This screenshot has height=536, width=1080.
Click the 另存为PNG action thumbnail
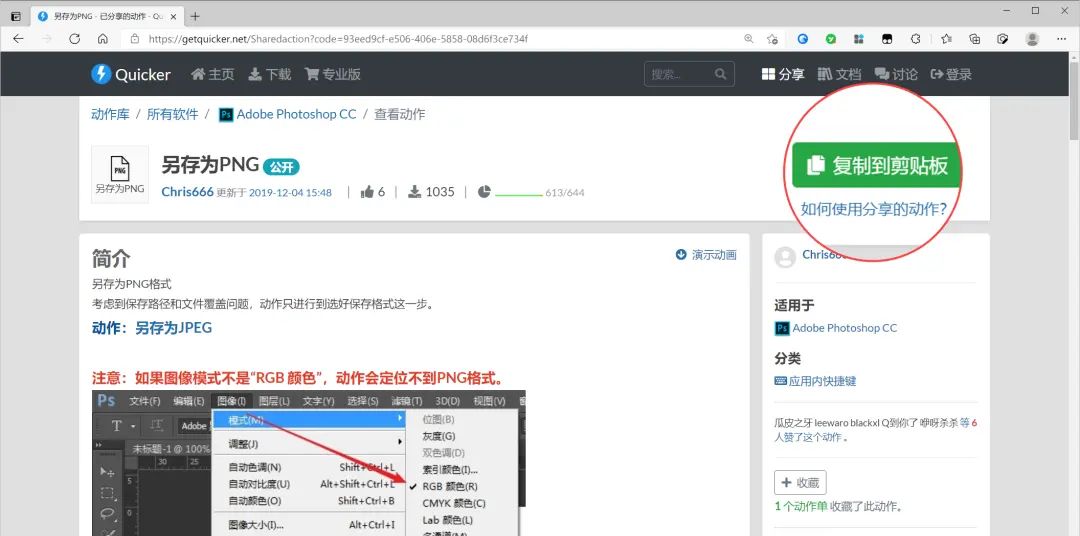tap(120, 174)
